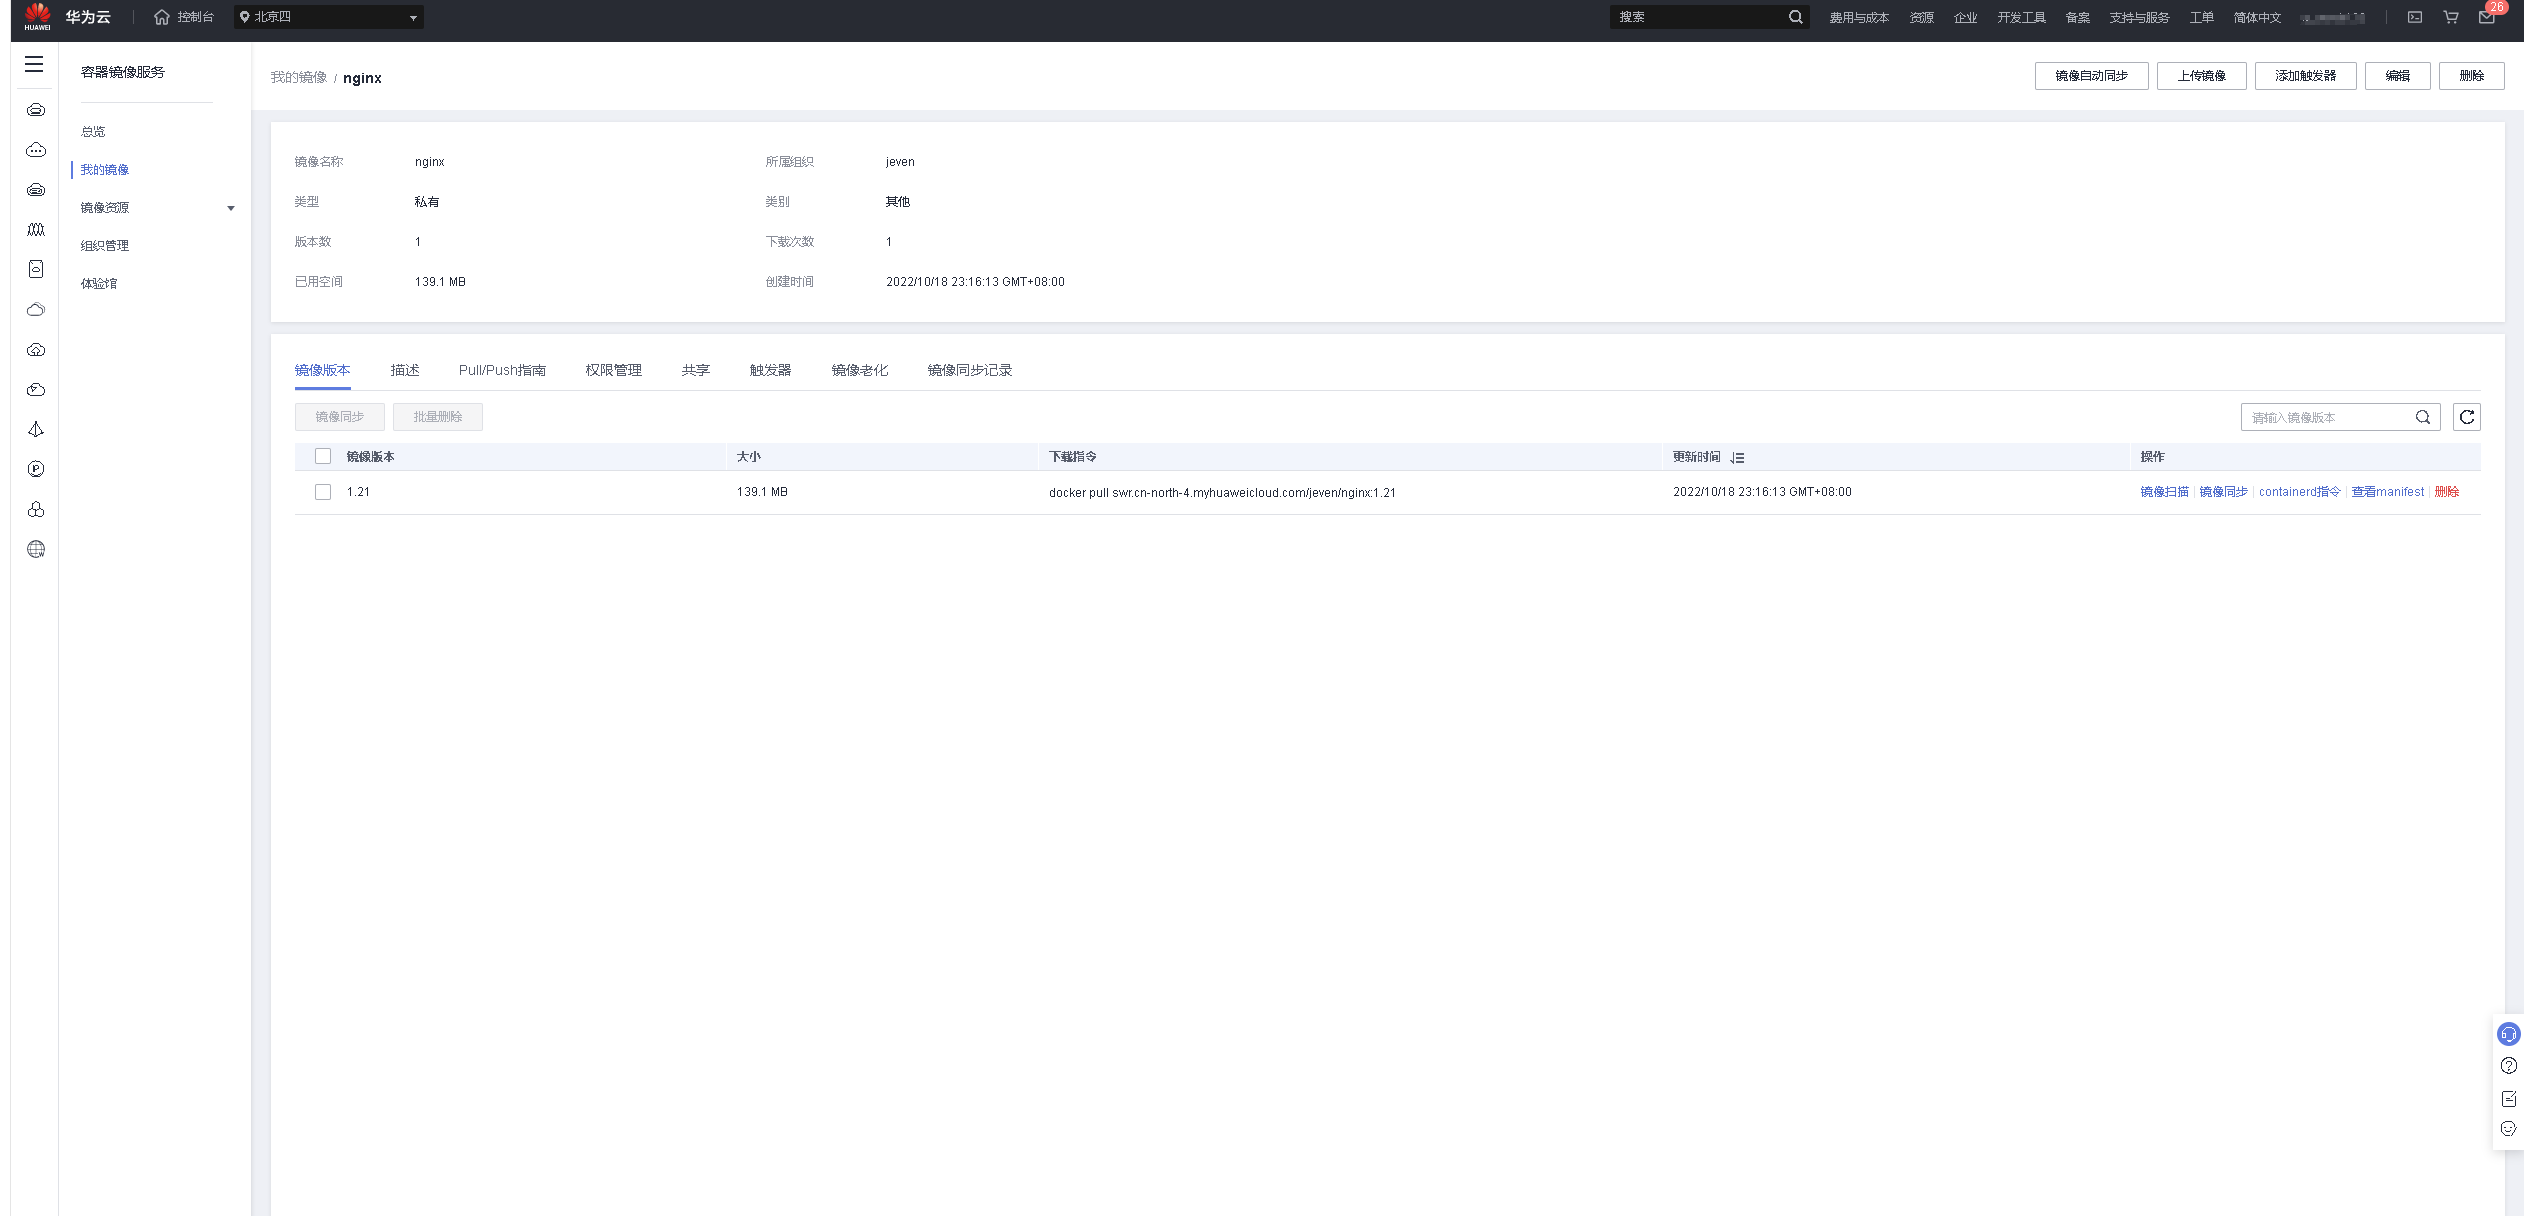The image size is (2524, 1216).
Task: Click the globe icon in left sidebar
Action: pyautogui.click(x=36, y=549)
